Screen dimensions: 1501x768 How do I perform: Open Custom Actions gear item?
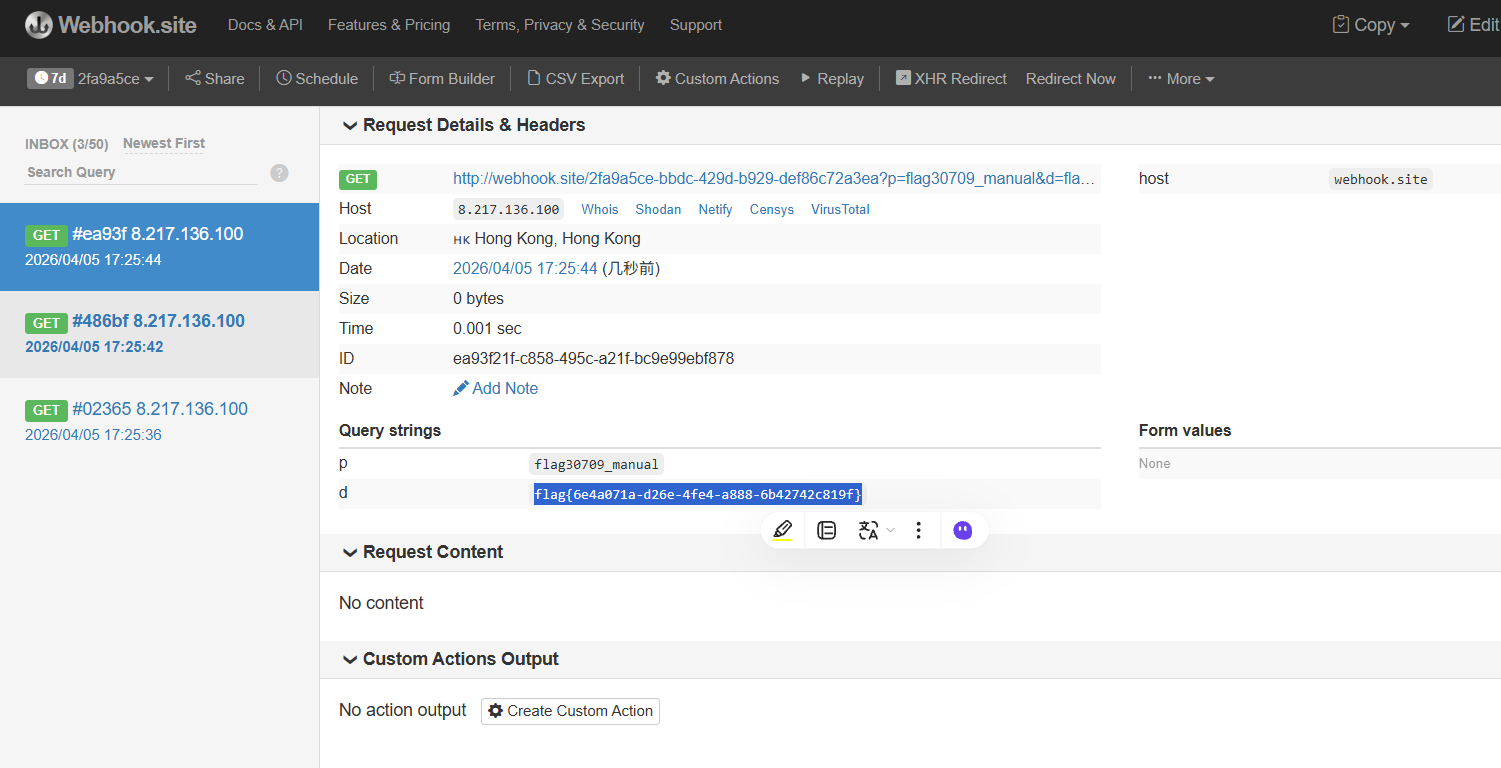point(717,79)
